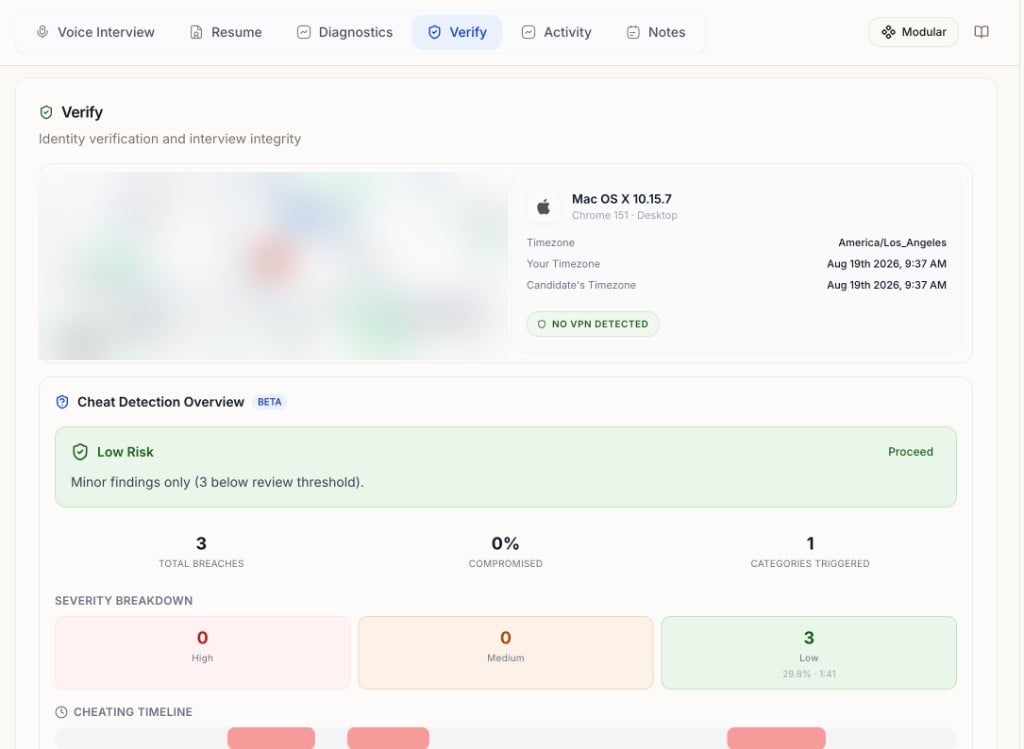1024x749 pixels.
Task: Go to the Activity tab
Action: tap(556, 32)
